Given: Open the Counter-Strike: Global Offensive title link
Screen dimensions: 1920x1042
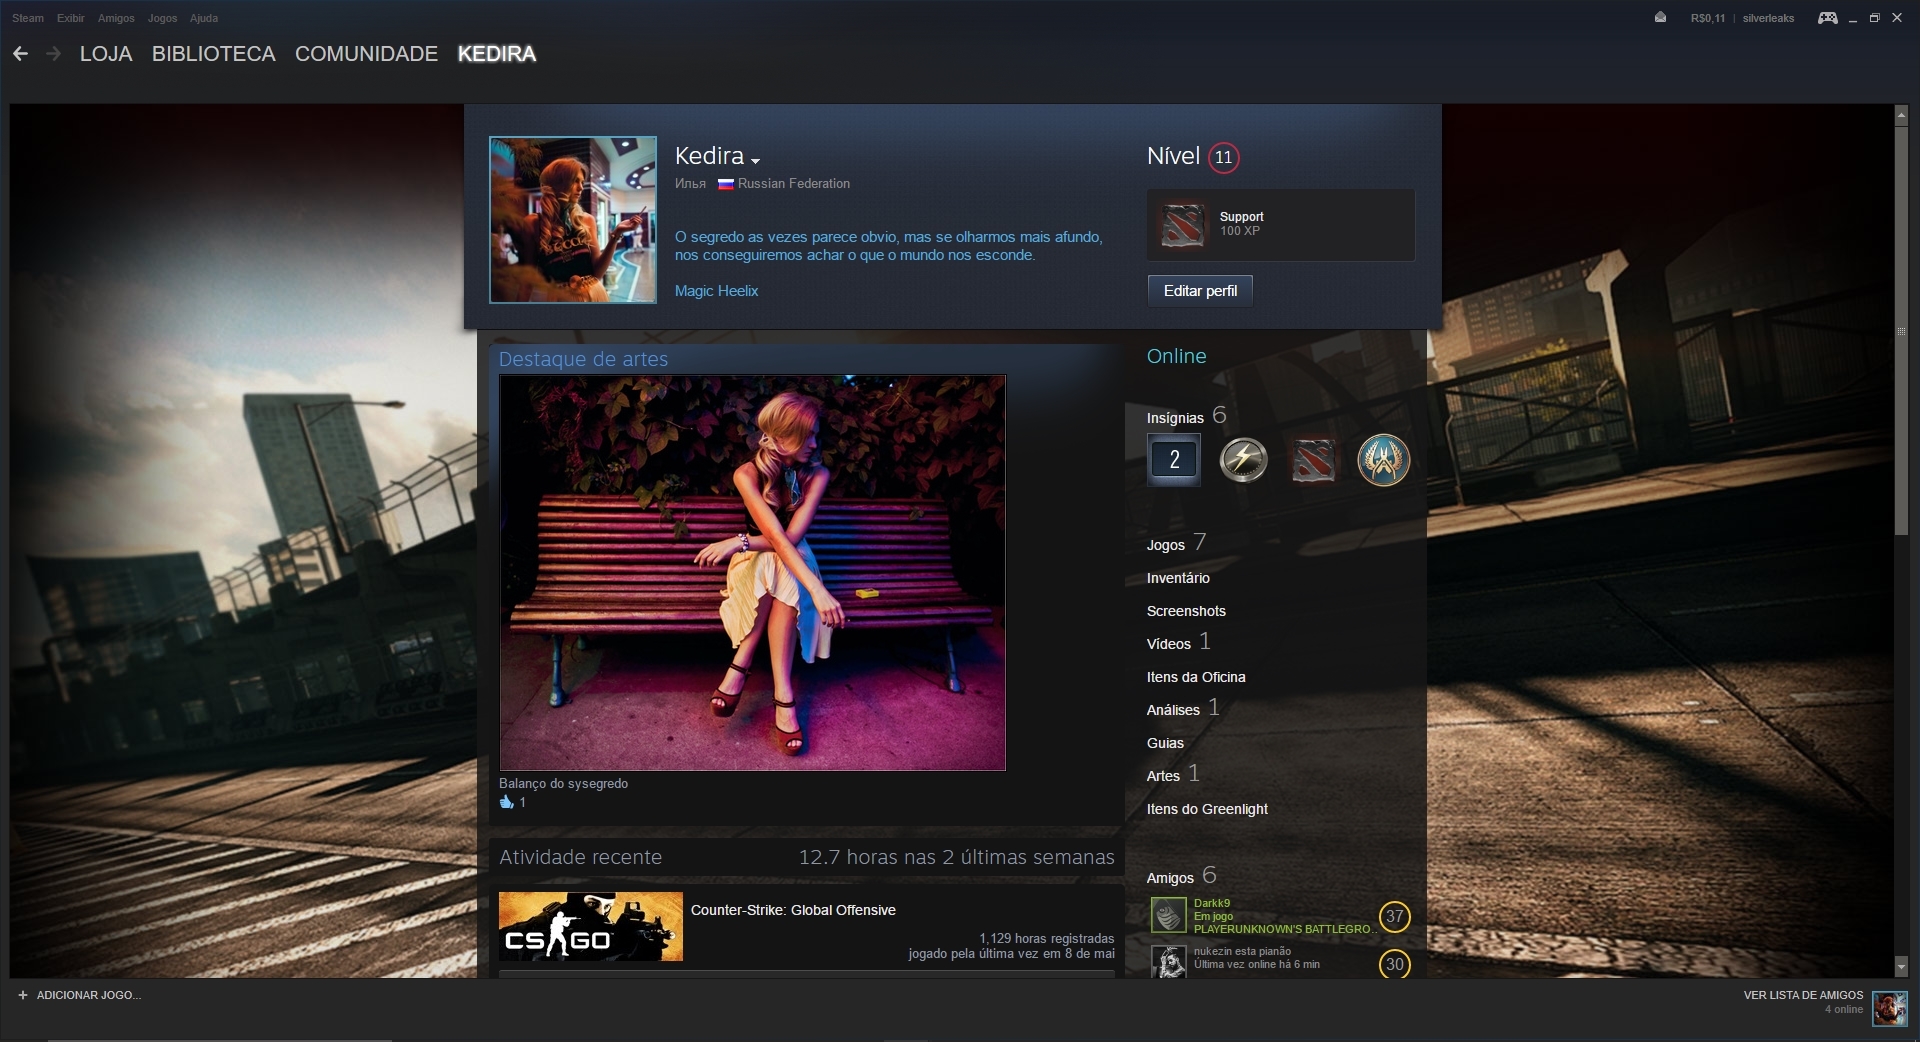Looking at the screenshot, I should [x=793, y=910].
